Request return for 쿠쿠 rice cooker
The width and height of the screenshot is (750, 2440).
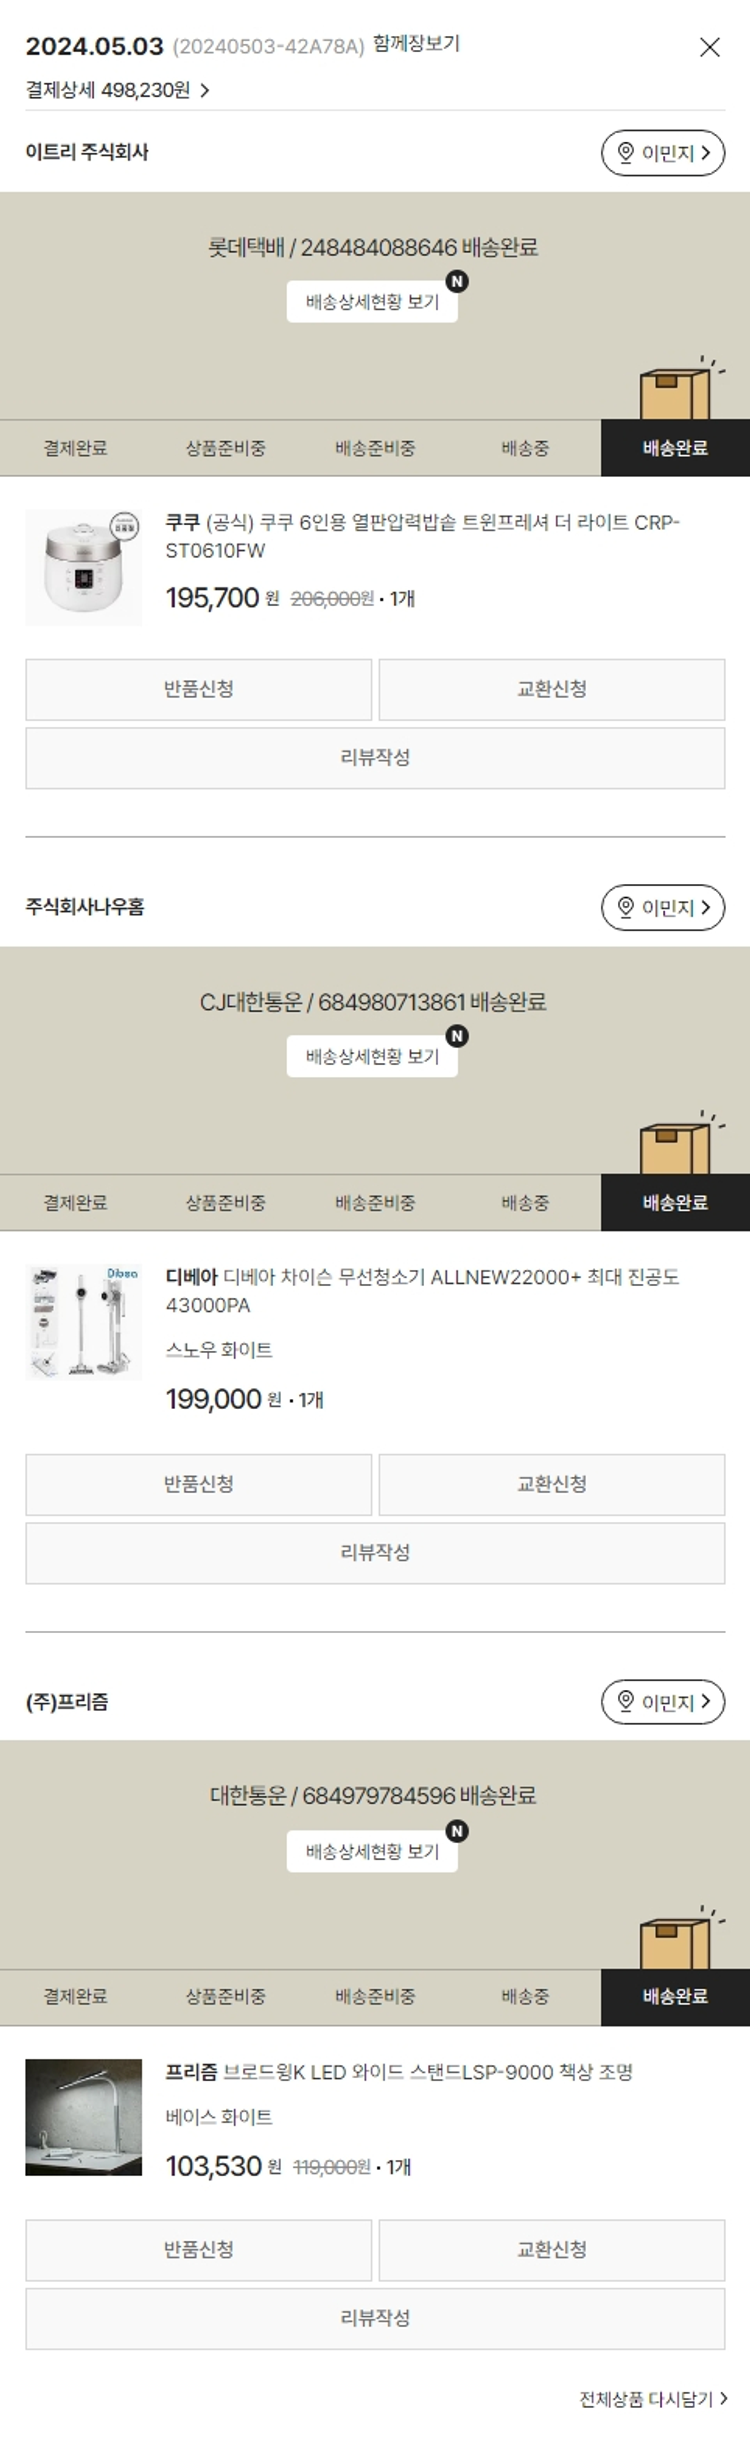point(199,689)
